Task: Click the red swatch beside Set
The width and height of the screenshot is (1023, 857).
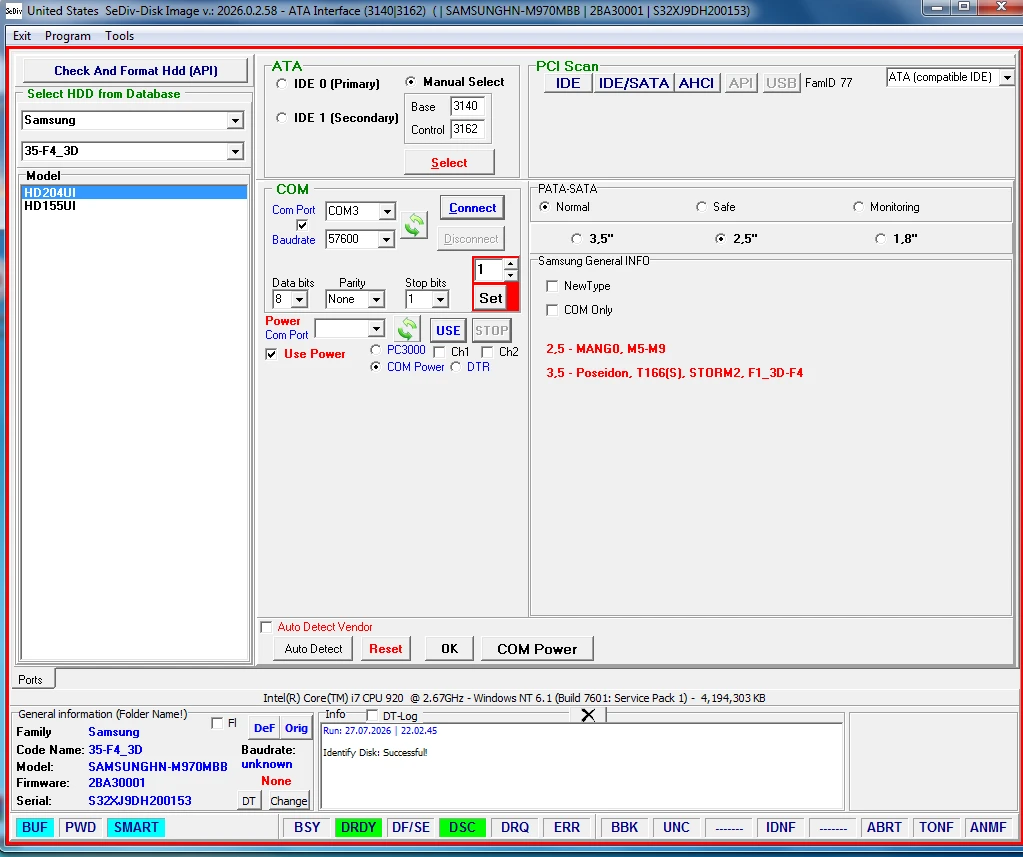Action: coord(512,297)
